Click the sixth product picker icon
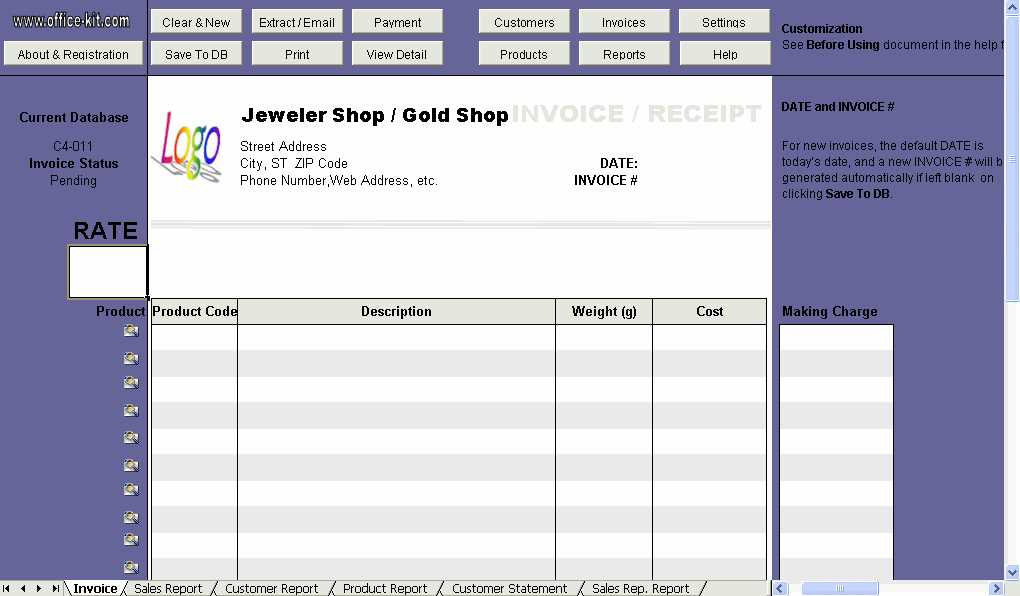The image size is (1020, 596). [131, 465]
